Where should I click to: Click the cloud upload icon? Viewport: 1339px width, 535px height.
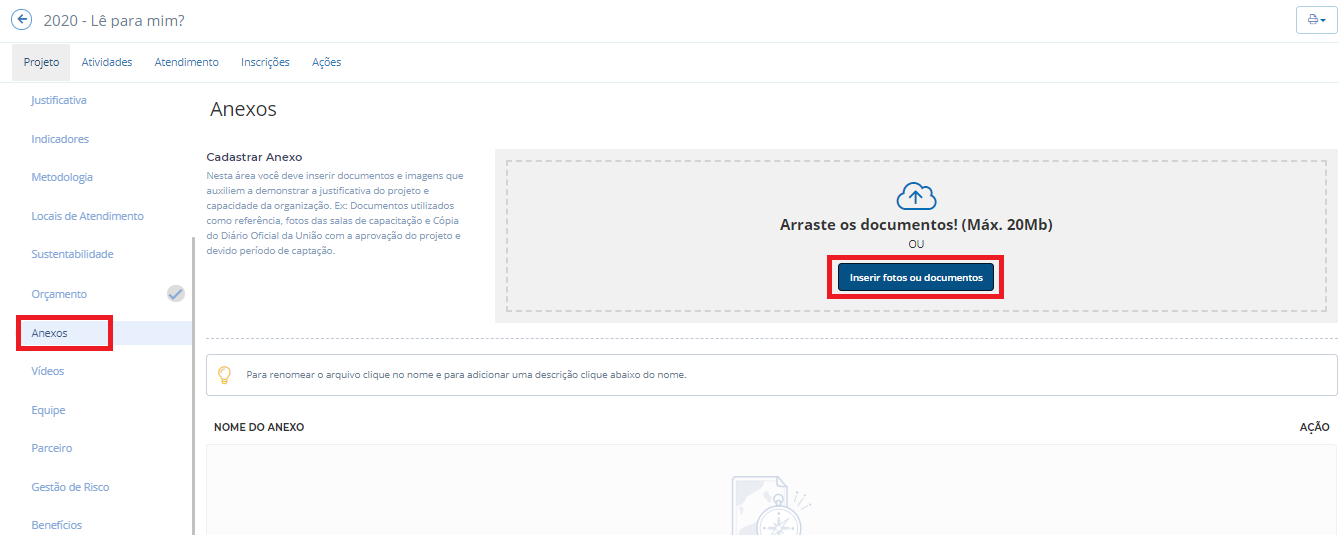coord(916,195)
